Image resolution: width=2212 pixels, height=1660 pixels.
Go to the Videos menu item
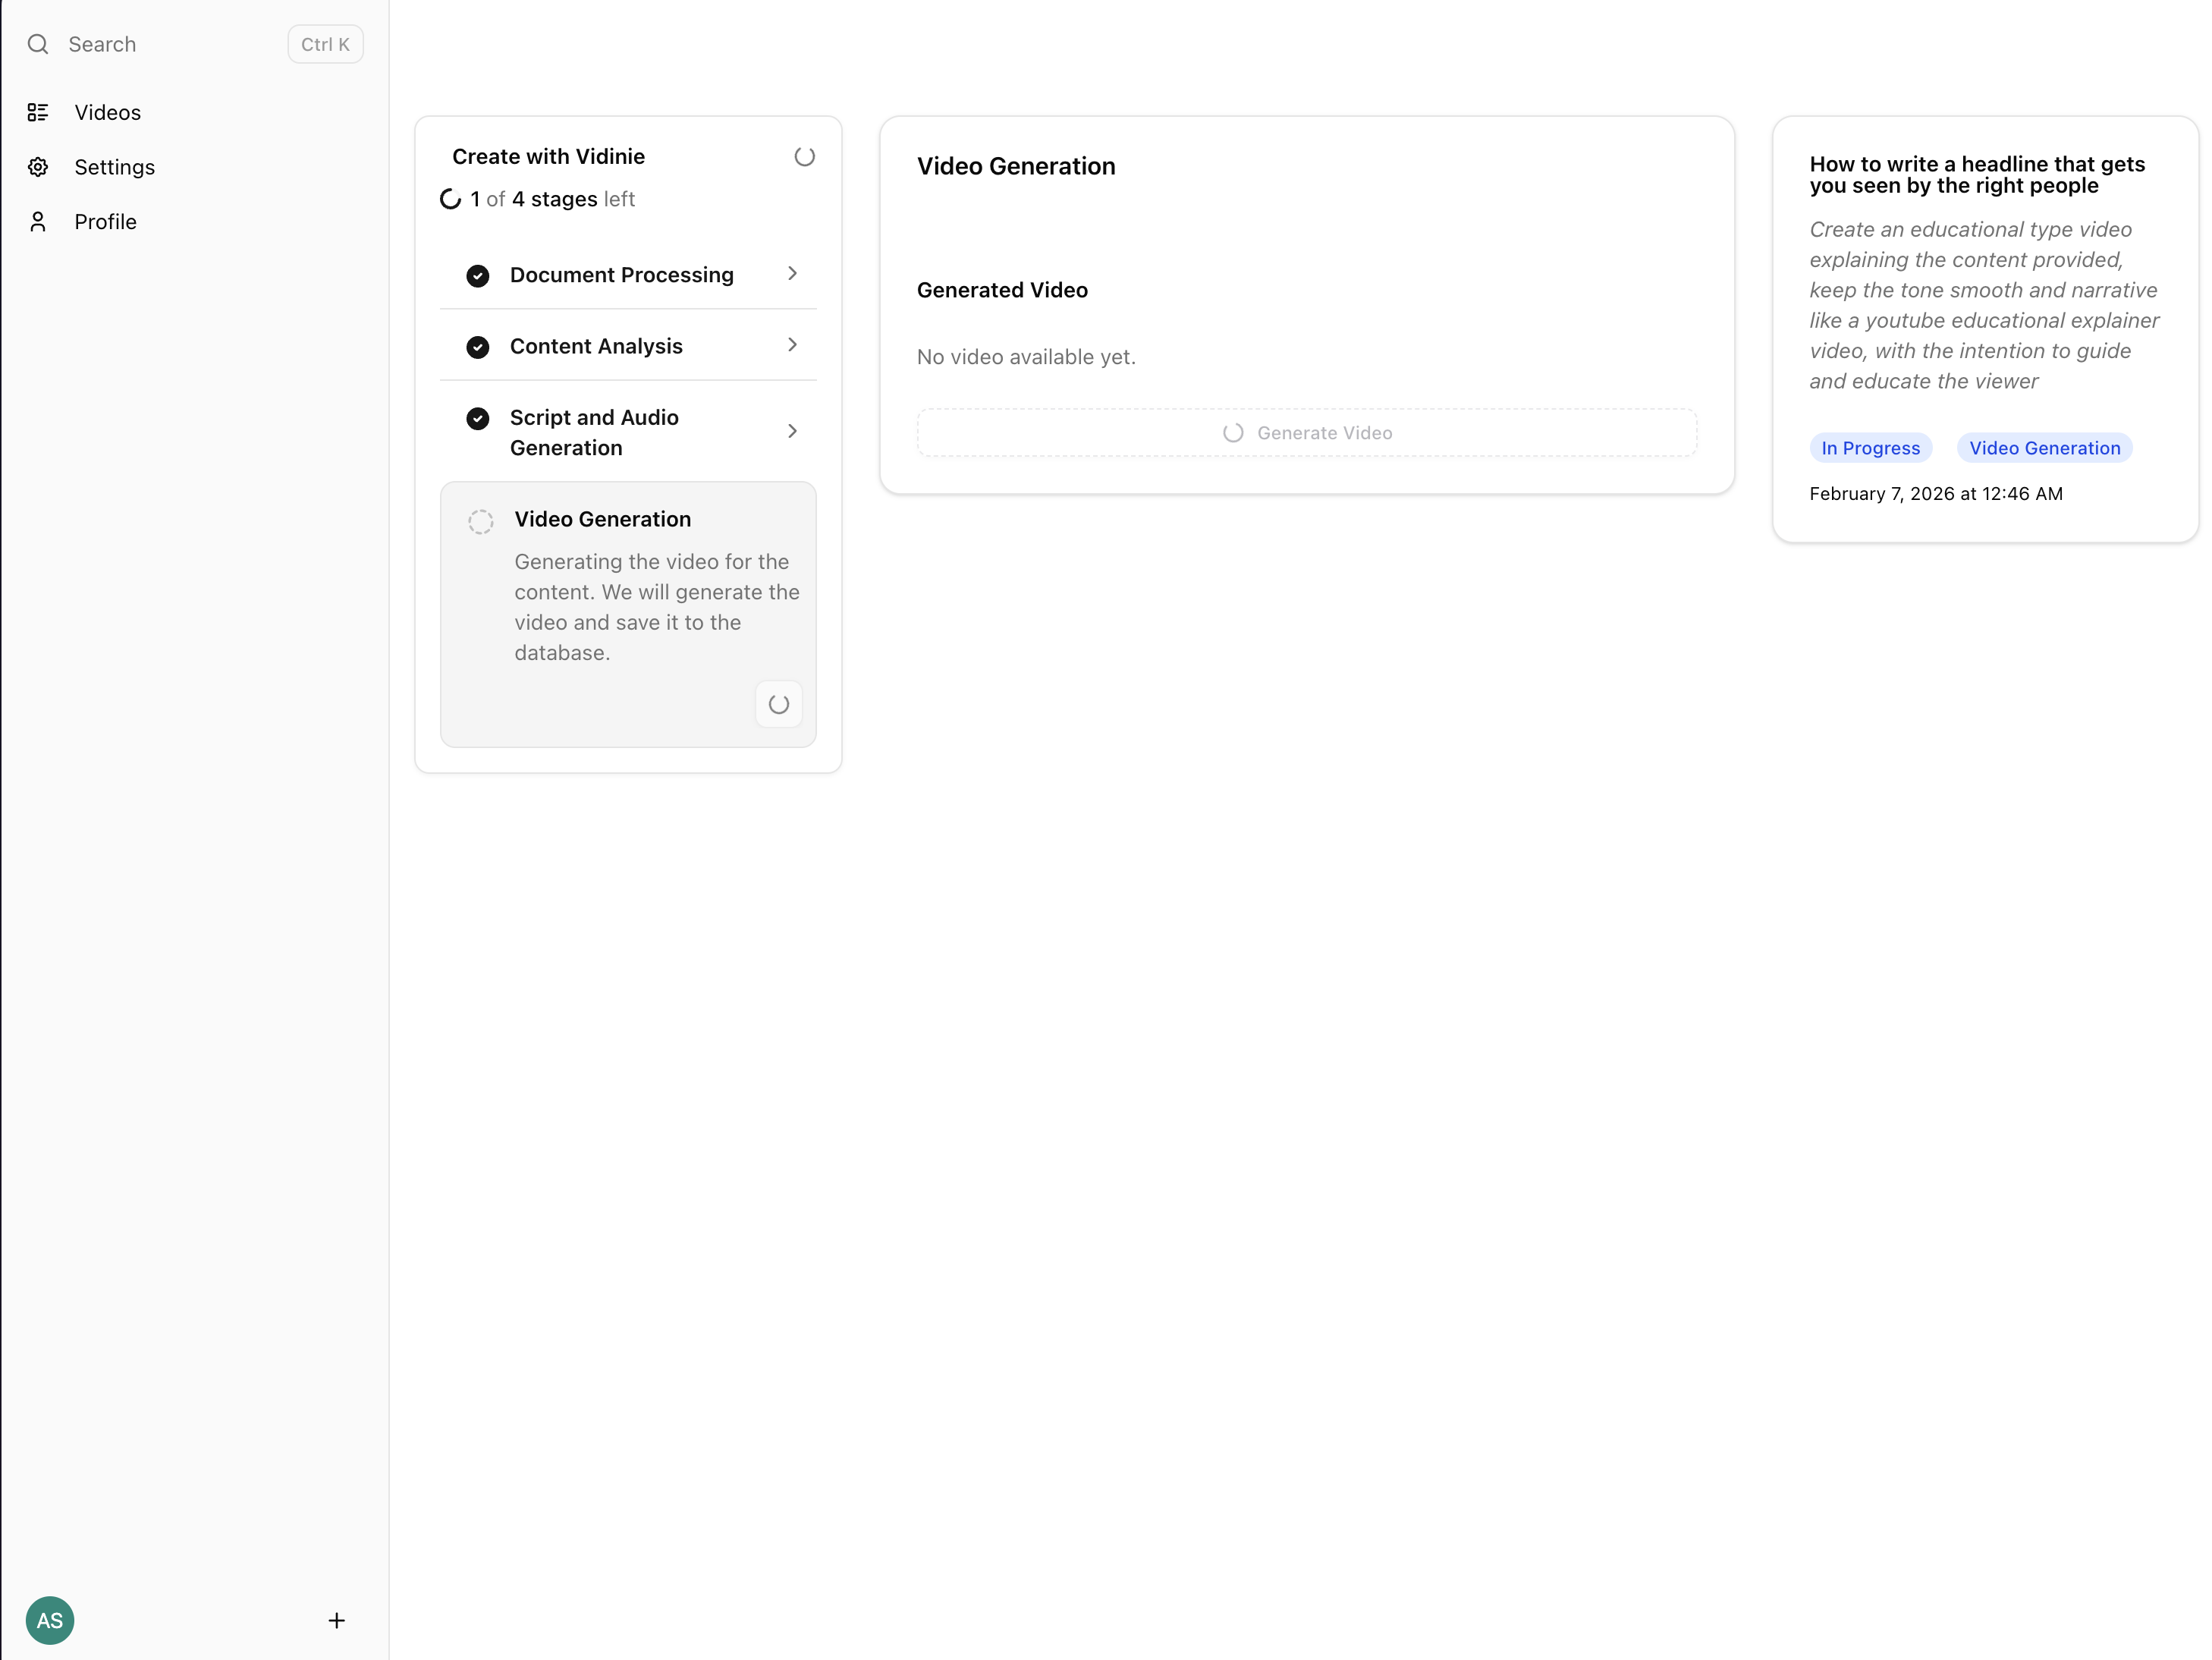[107, 112]
